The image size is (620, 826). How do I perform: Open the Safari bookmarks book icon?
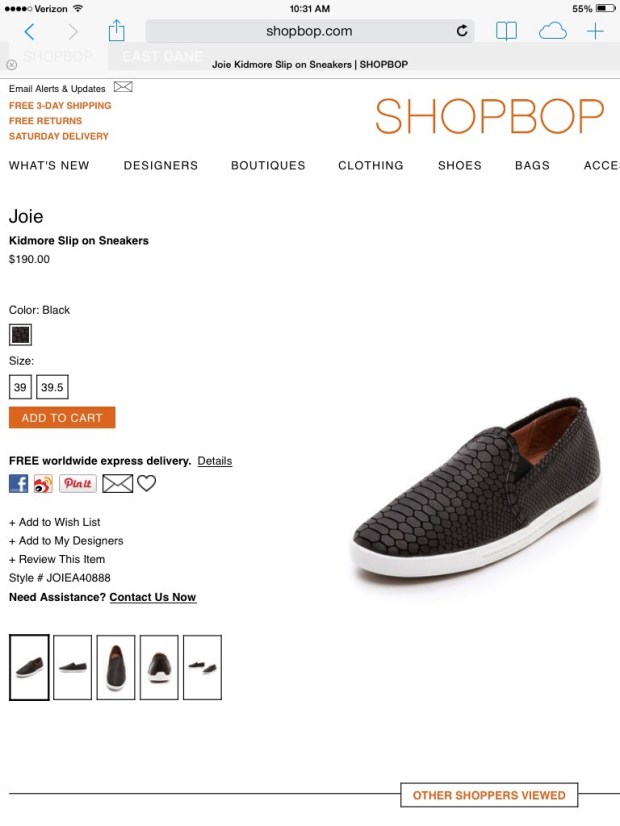(x=506, y=31)
